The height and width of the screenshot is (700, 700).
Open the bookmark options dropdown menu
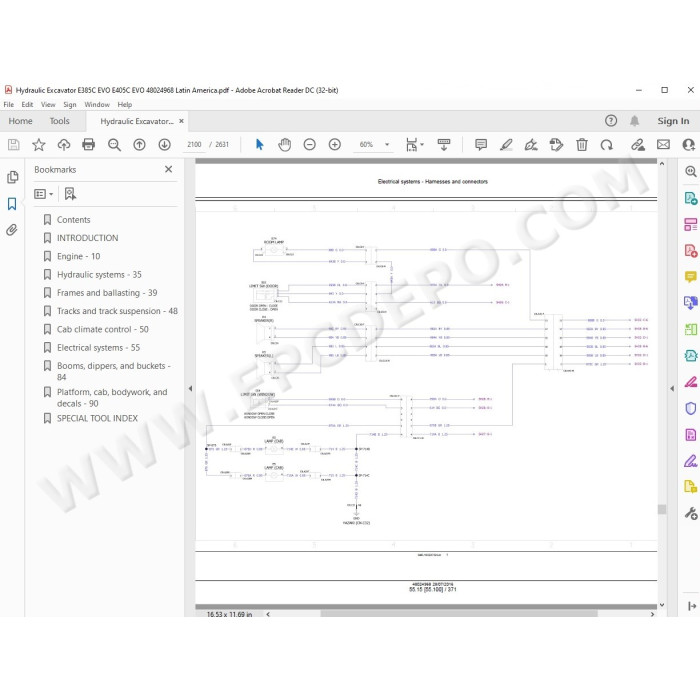click(x=44, y=194)
